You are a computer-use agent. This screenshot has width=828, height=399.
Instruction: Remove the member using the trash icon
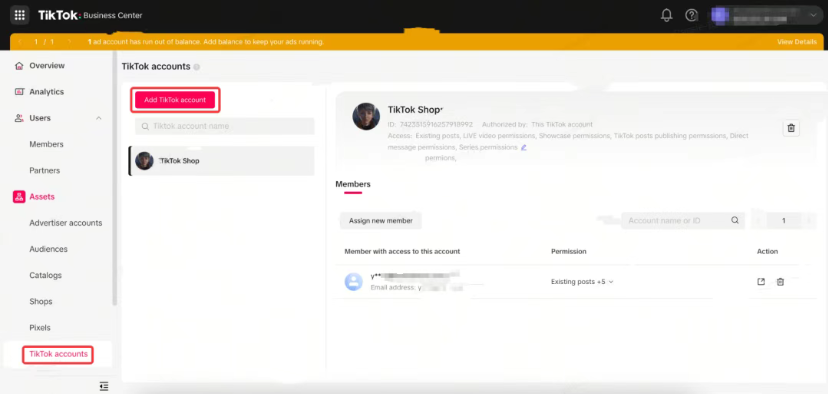coord(780,282)
